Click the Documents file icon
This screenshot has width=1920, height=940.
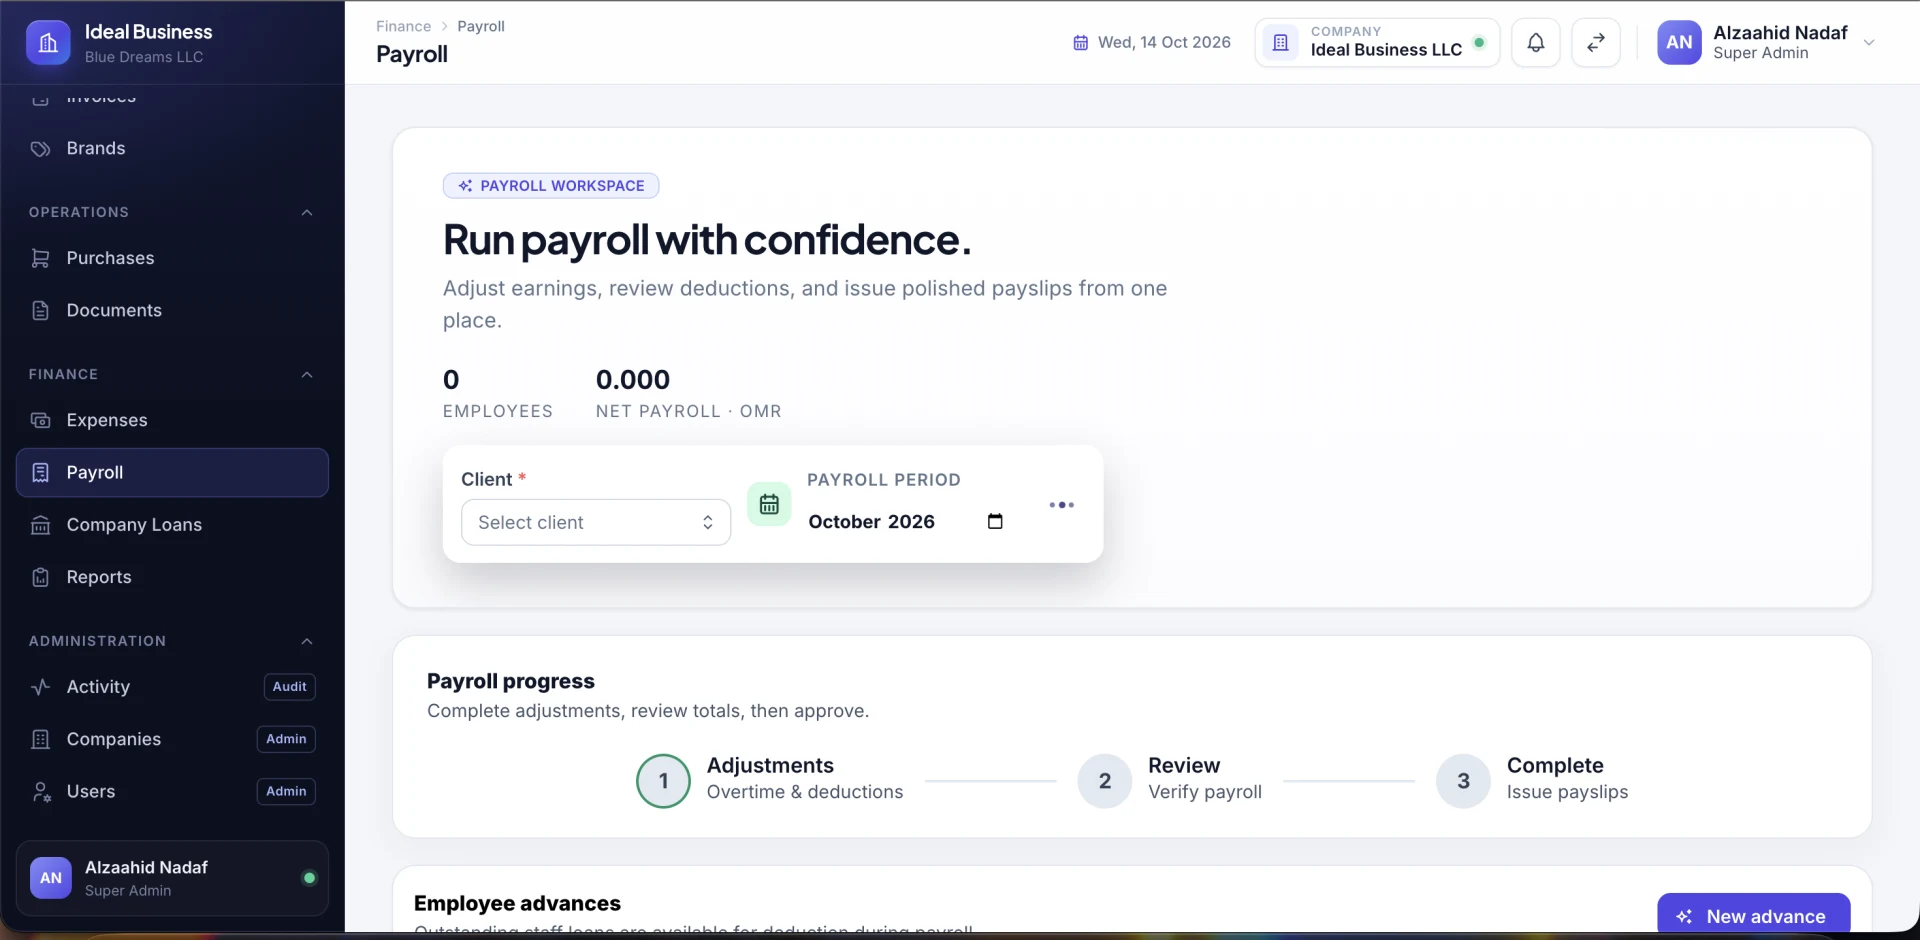[x=40, y=310]
